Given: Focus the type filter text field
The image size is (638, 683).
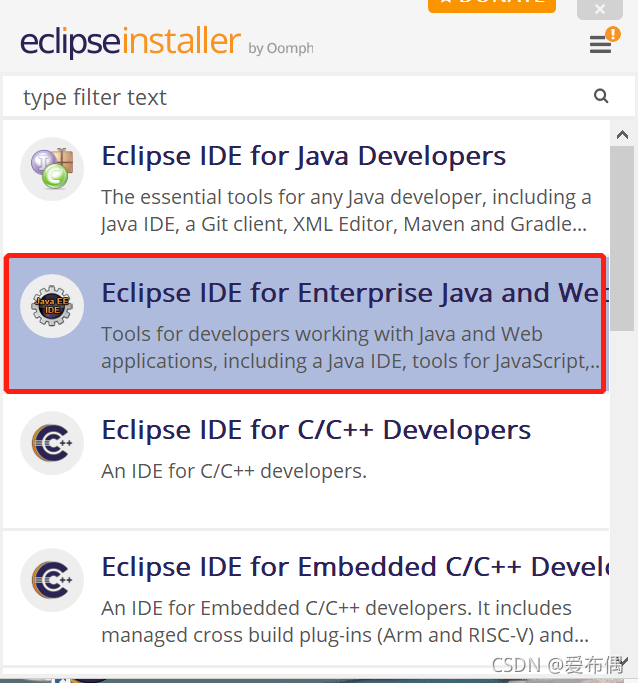Looking at the screenshot, I should (x=318, y=96).
